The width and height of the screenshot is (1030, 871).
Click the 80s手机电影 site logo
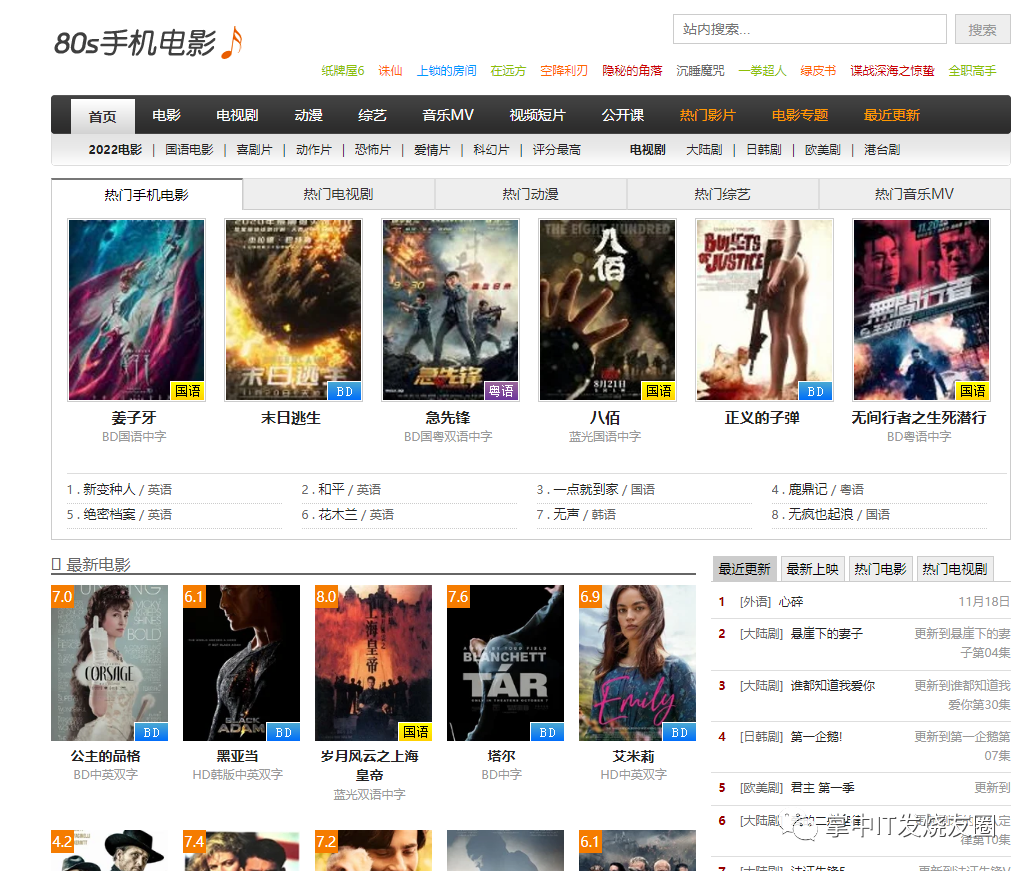point(148,43)
